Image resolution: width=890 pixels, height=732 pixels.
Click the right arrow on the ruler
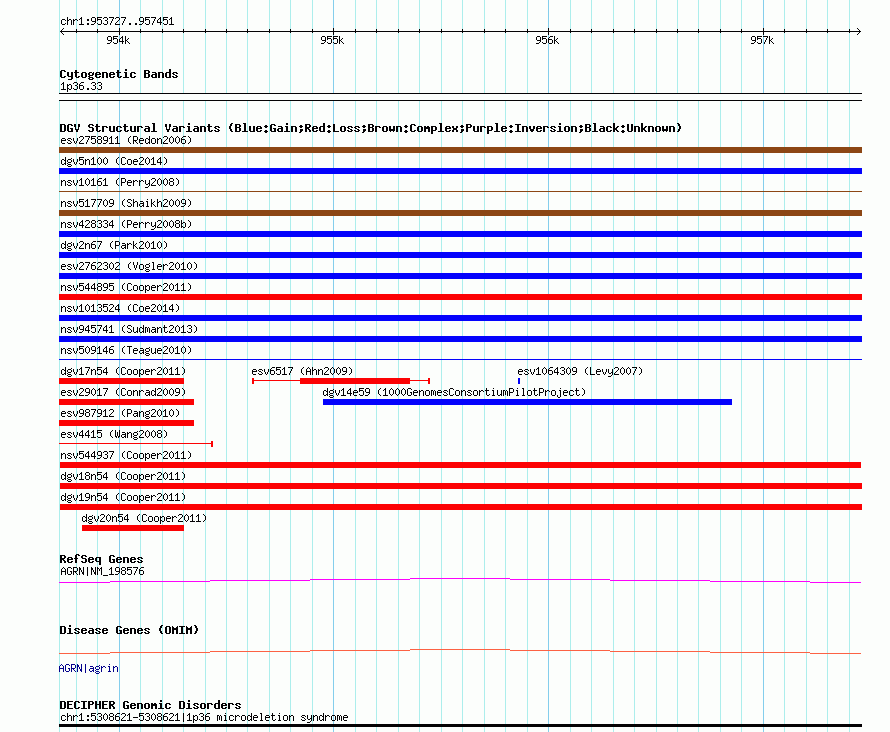click(x=858, y=32)
